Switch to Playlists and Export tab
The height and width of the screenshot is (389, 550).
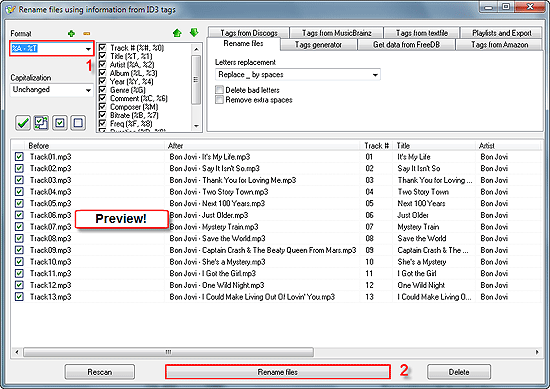coord(502,33)
